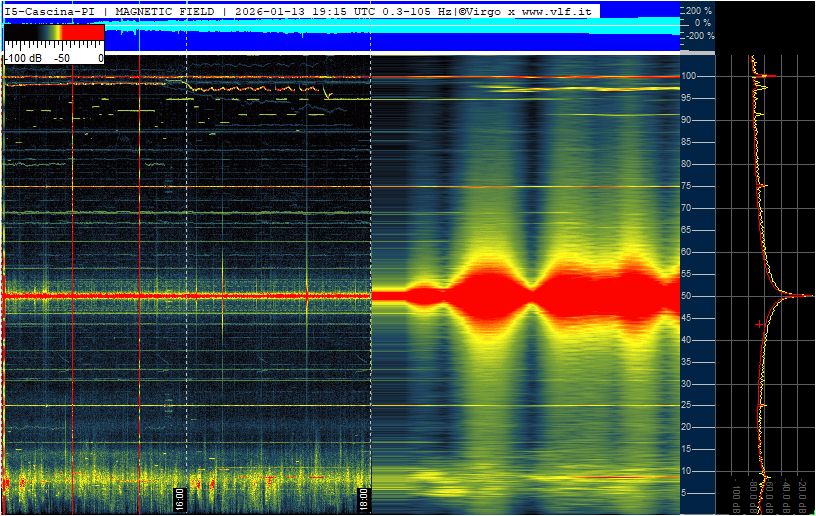Click the 16:00 time label

click(x=179, y=500)
